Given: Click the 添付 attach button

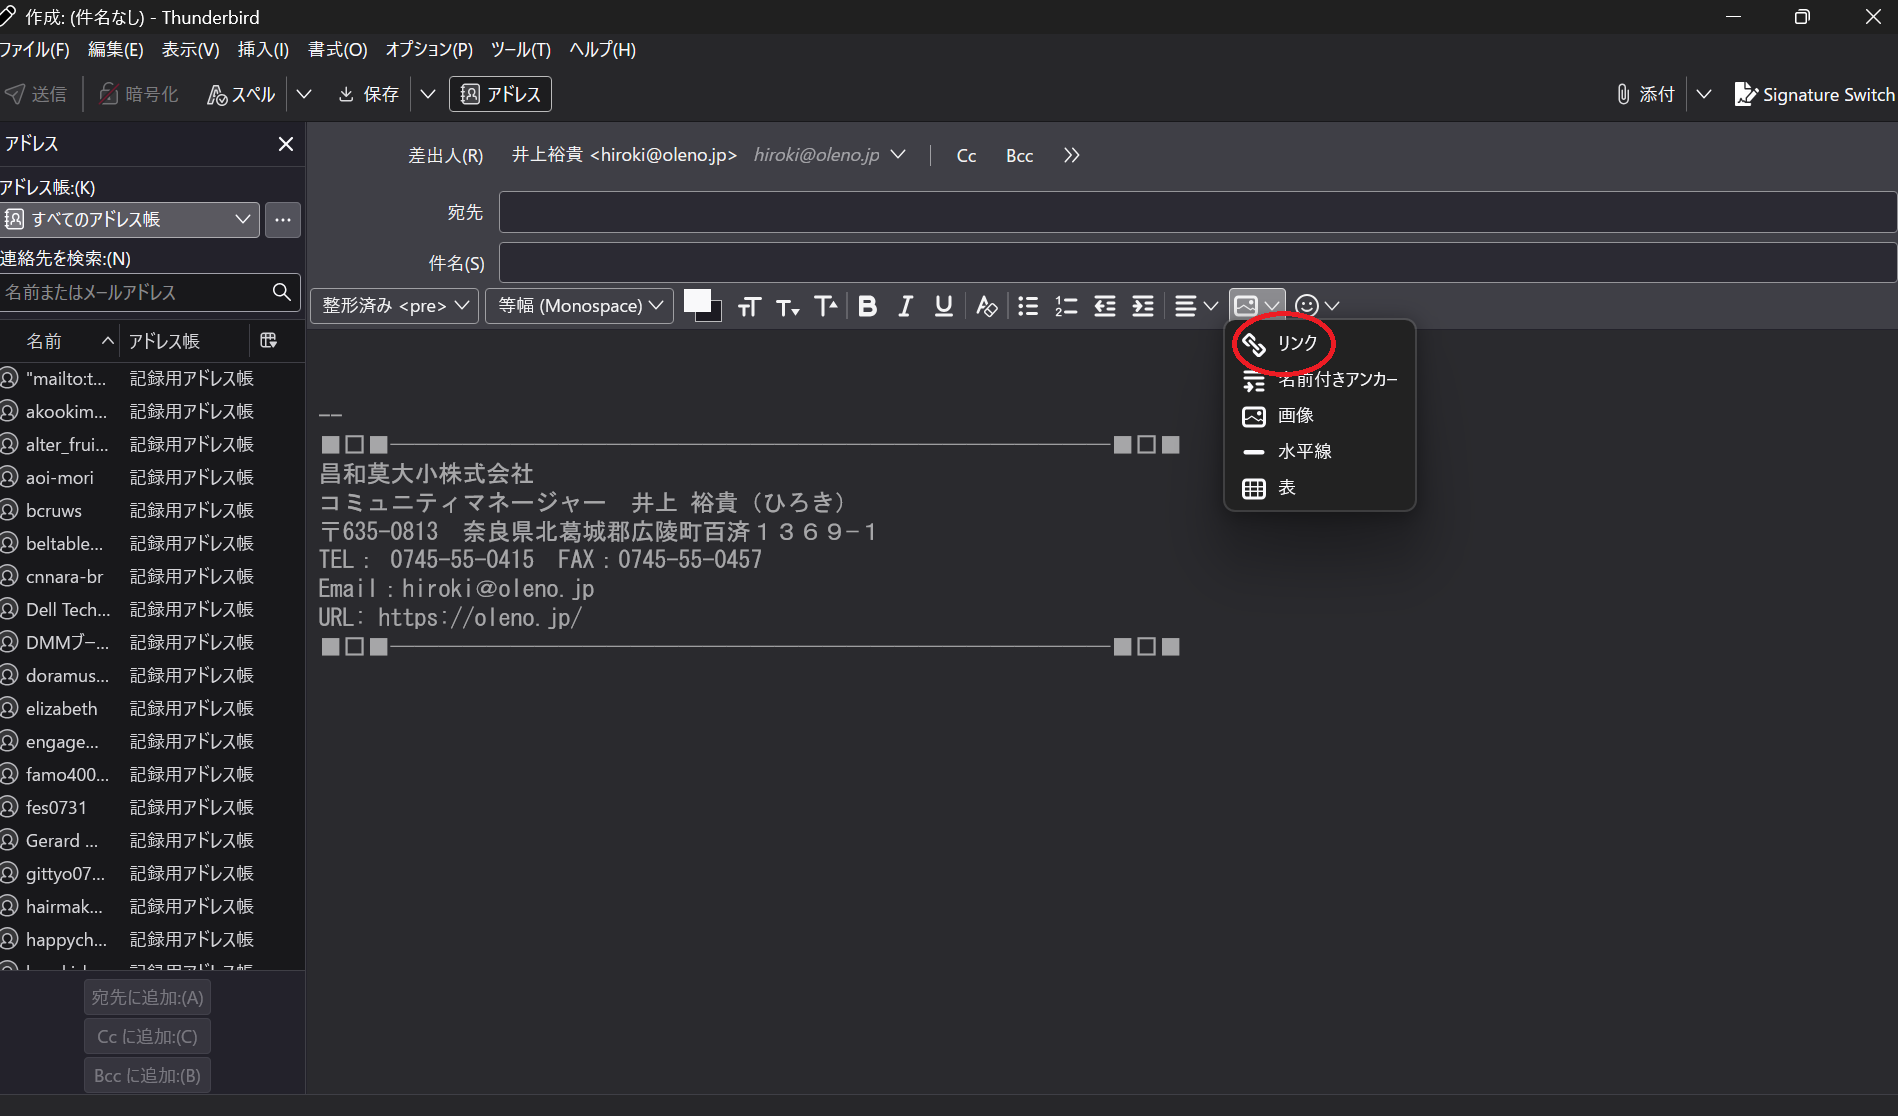Looking at the screenshot, I should pos(1646,94).
